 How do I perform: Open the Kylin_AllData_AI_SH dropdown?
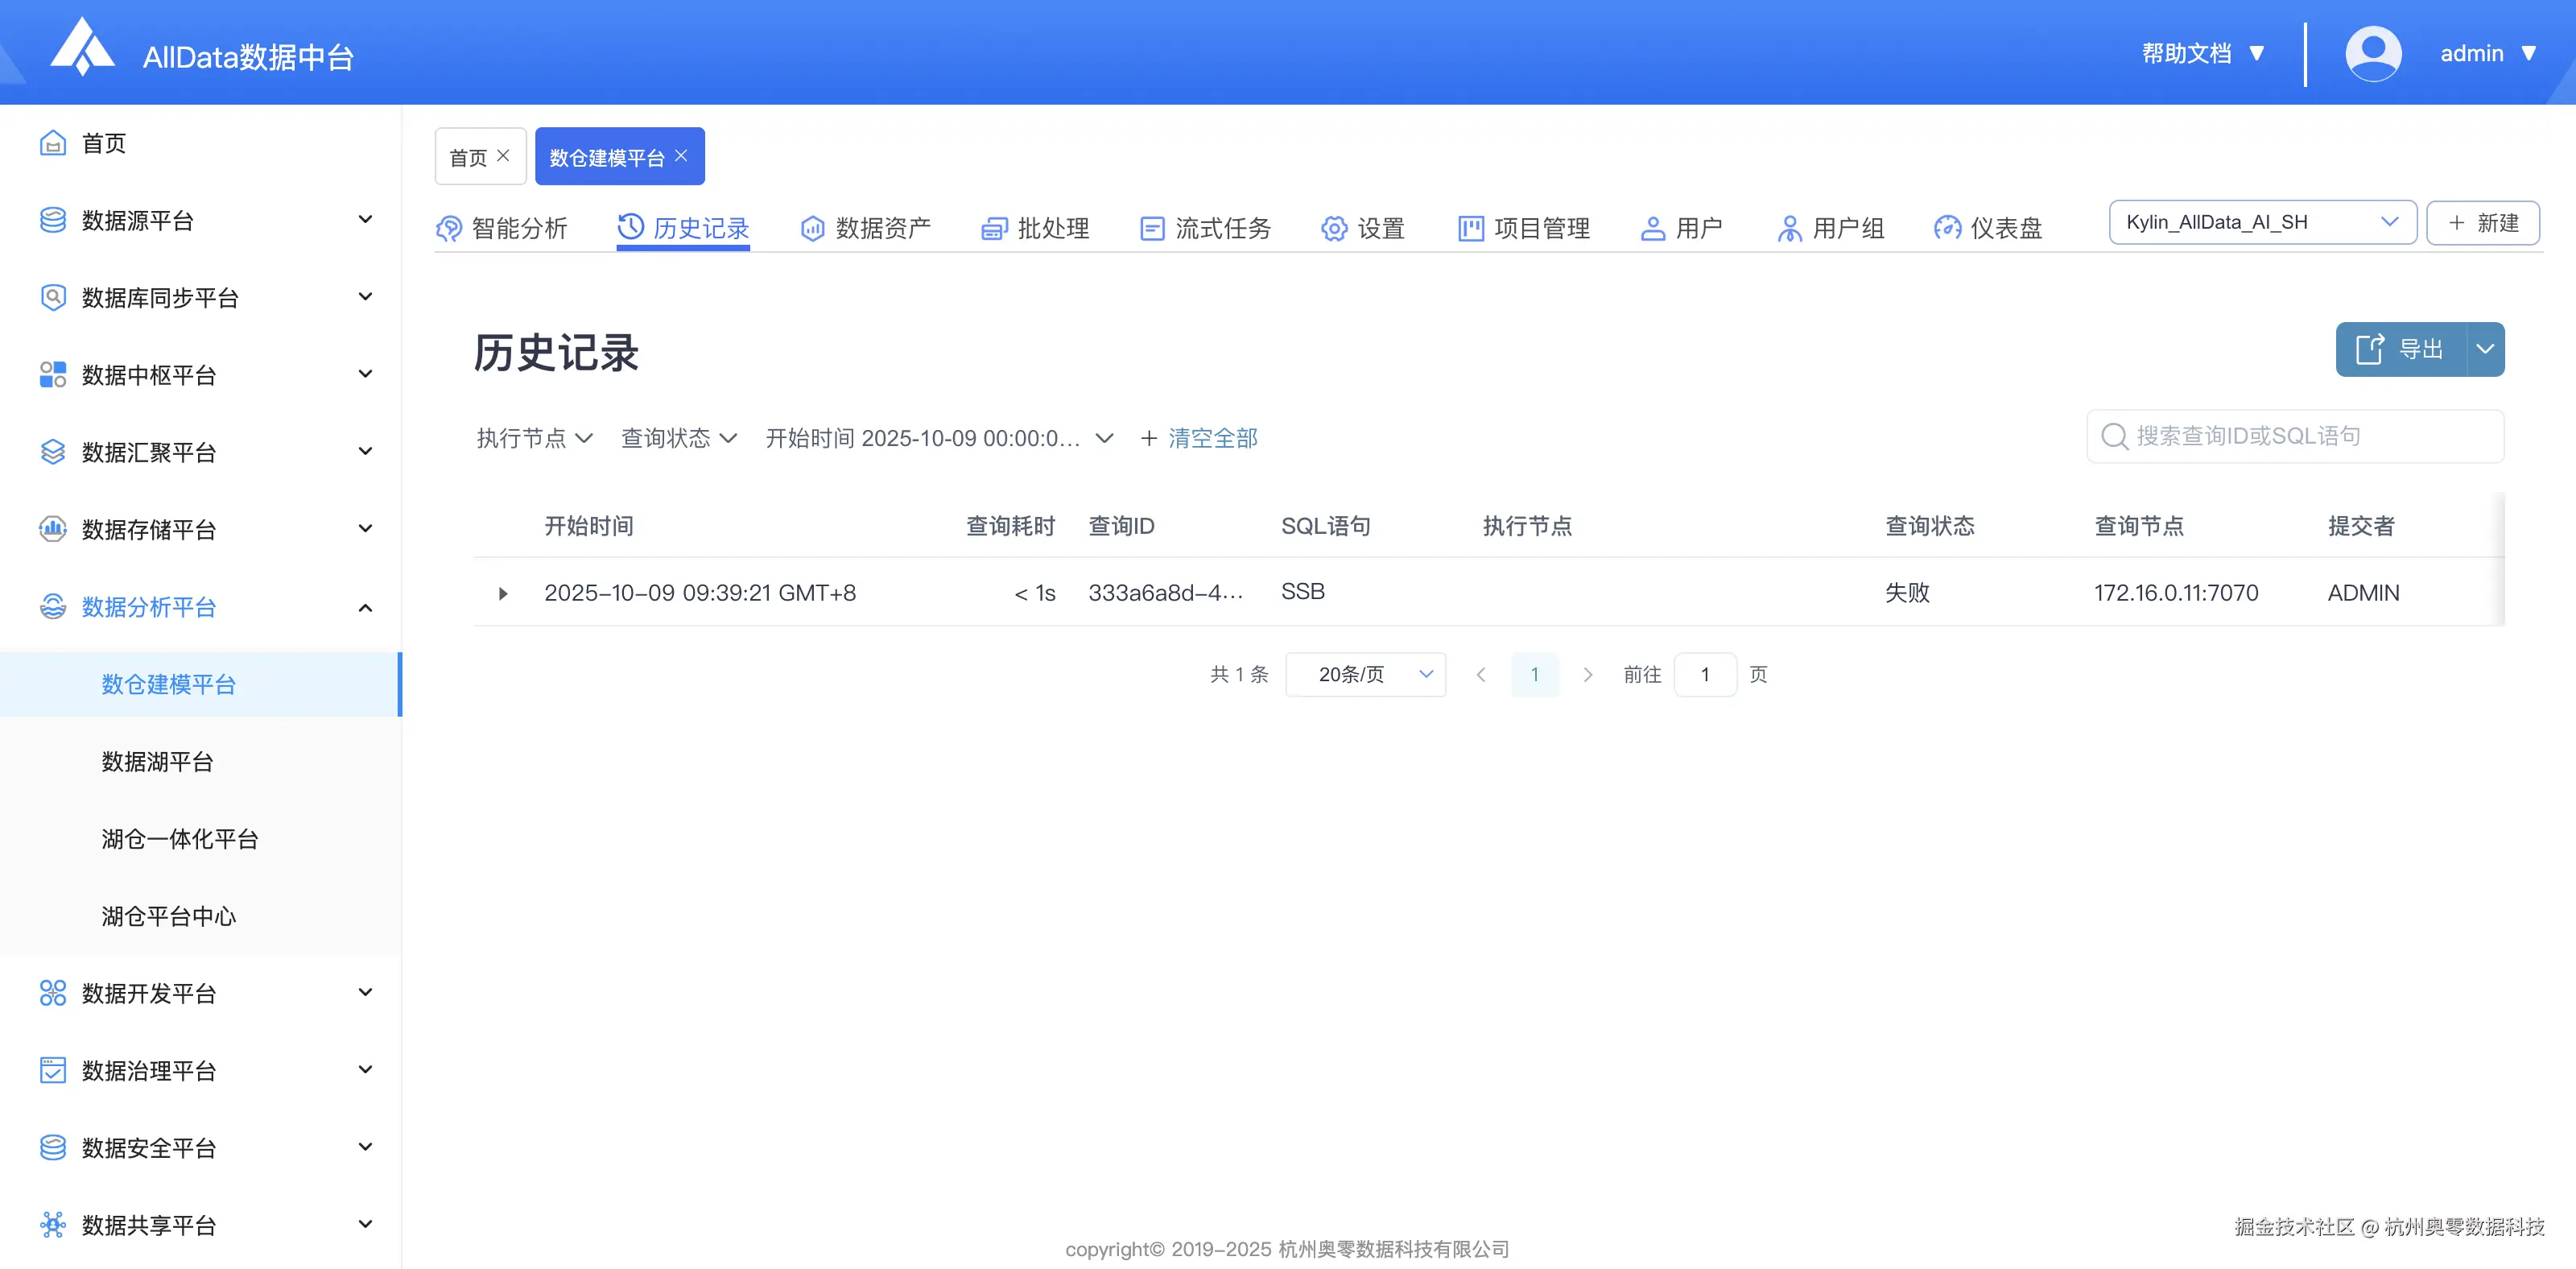(2262, 222)
